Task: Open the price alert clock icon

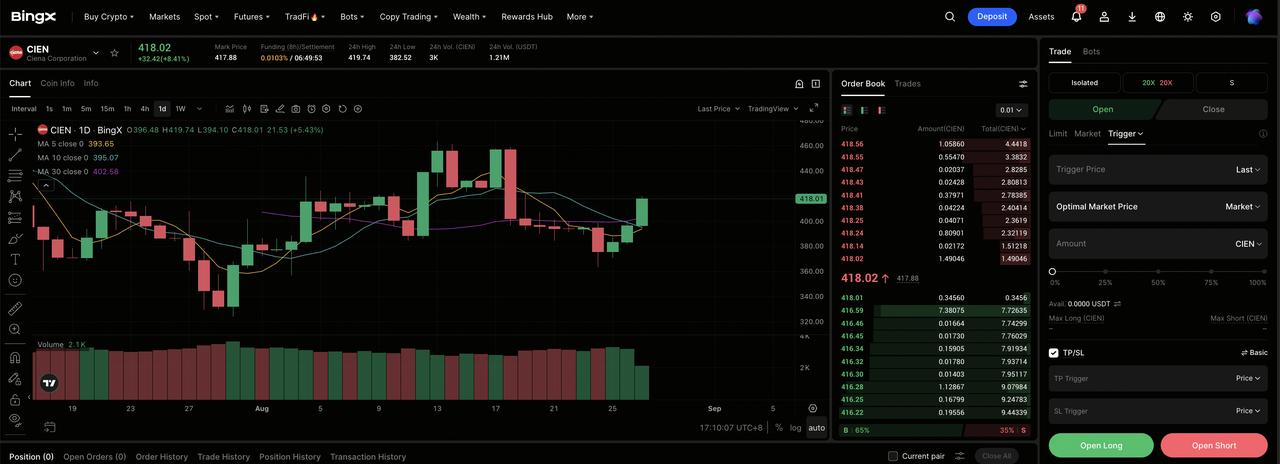Action: tap(311, 109)
